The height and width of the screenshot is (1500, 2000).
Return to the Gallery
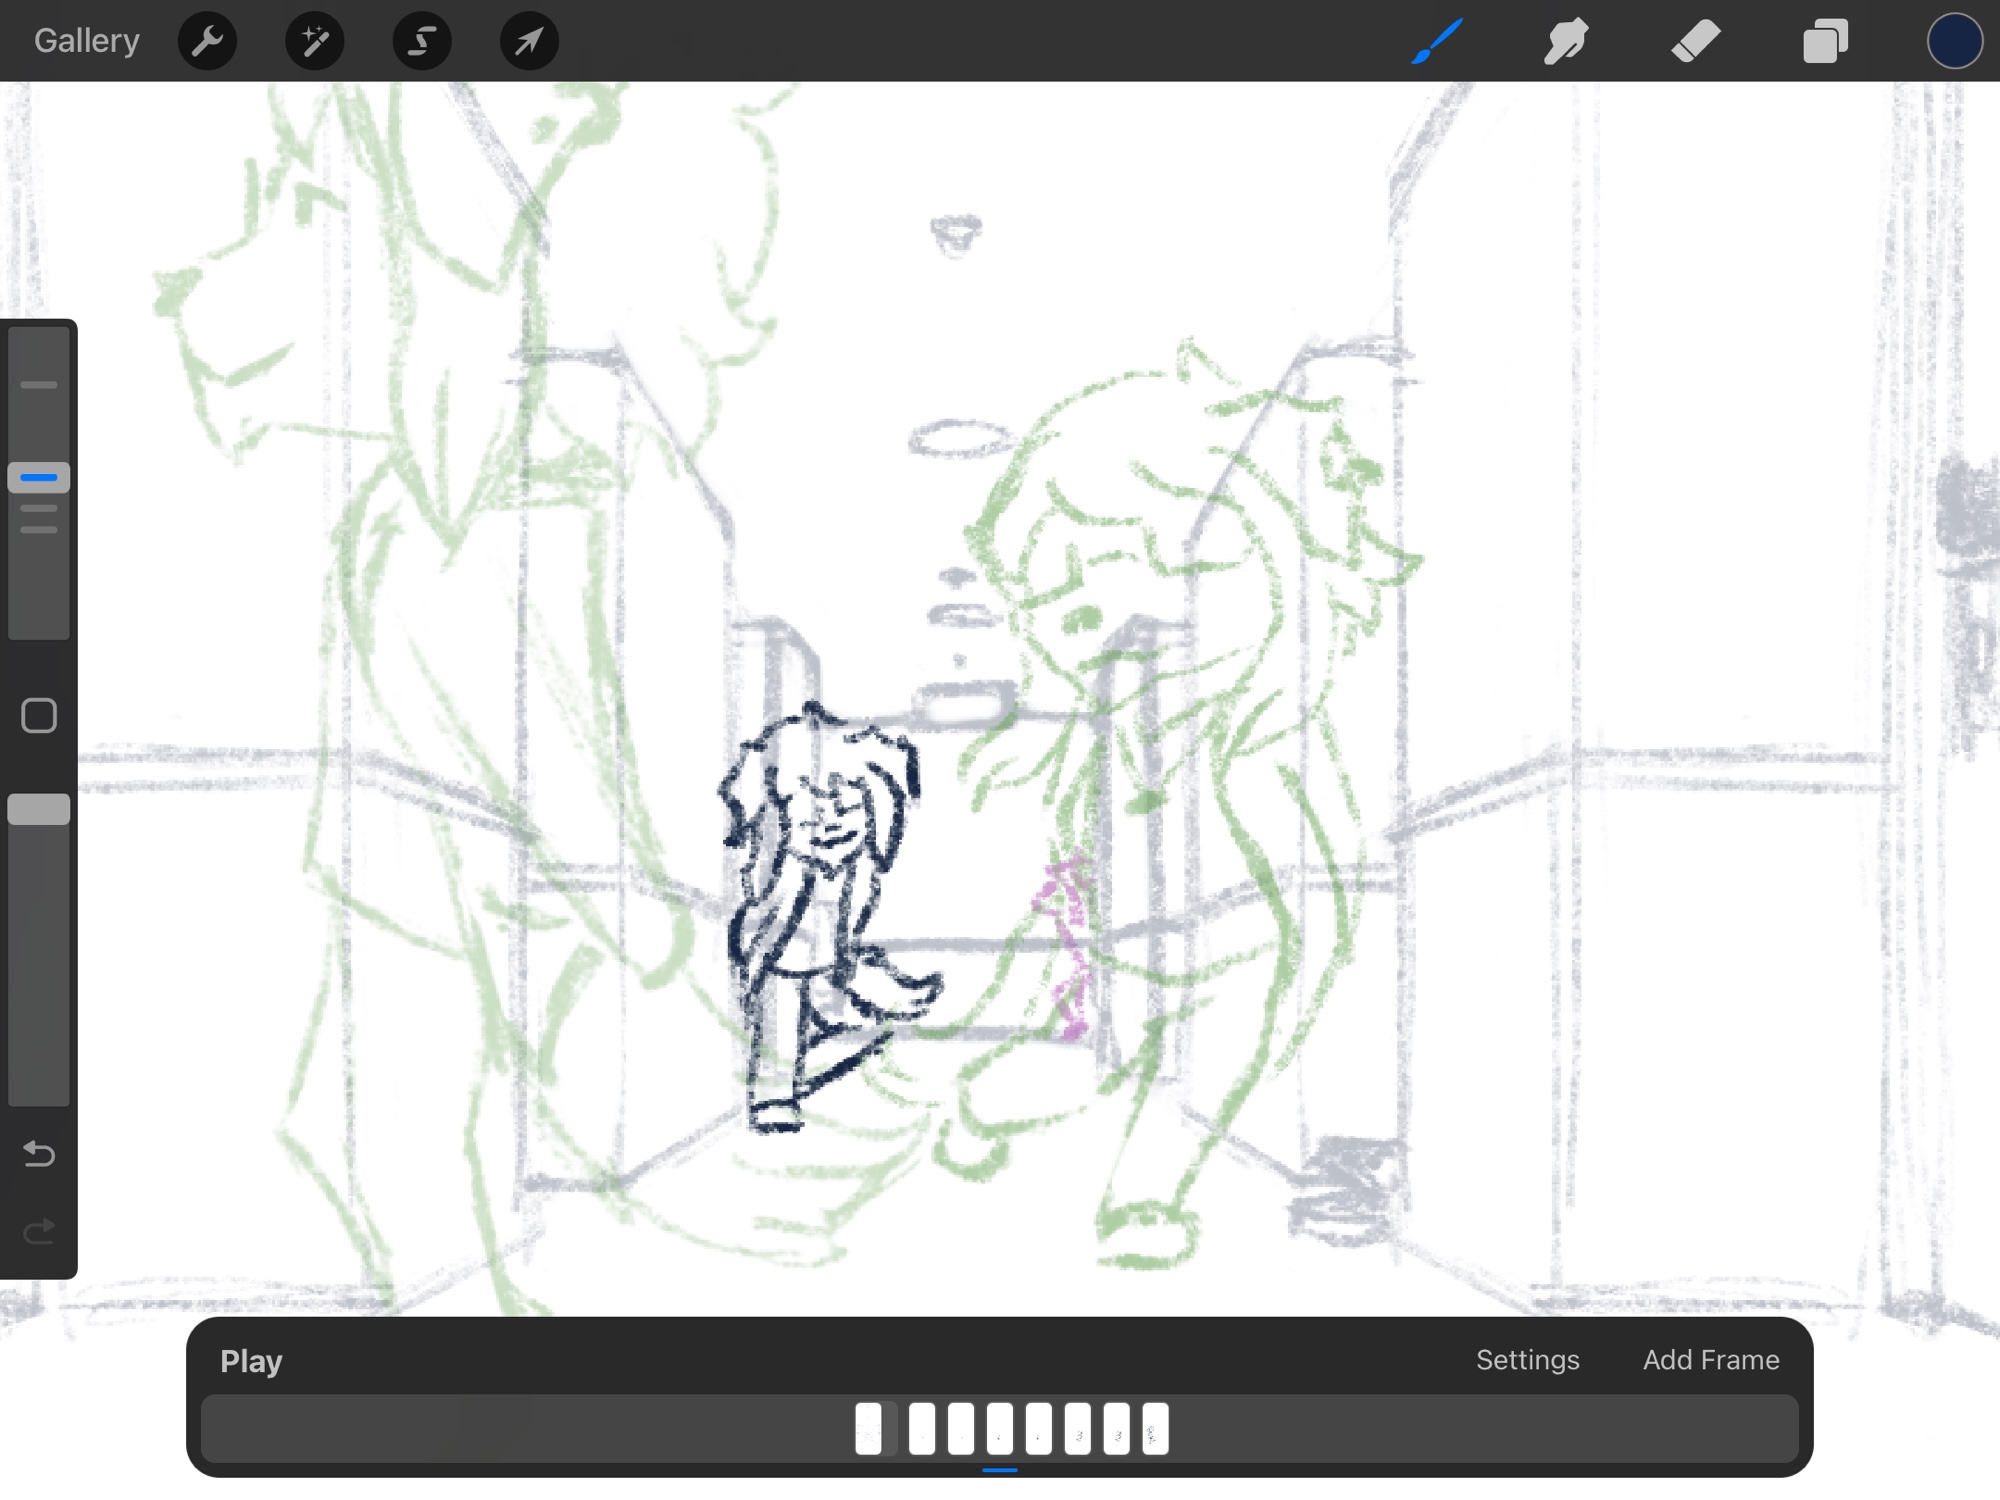[87, 41]
